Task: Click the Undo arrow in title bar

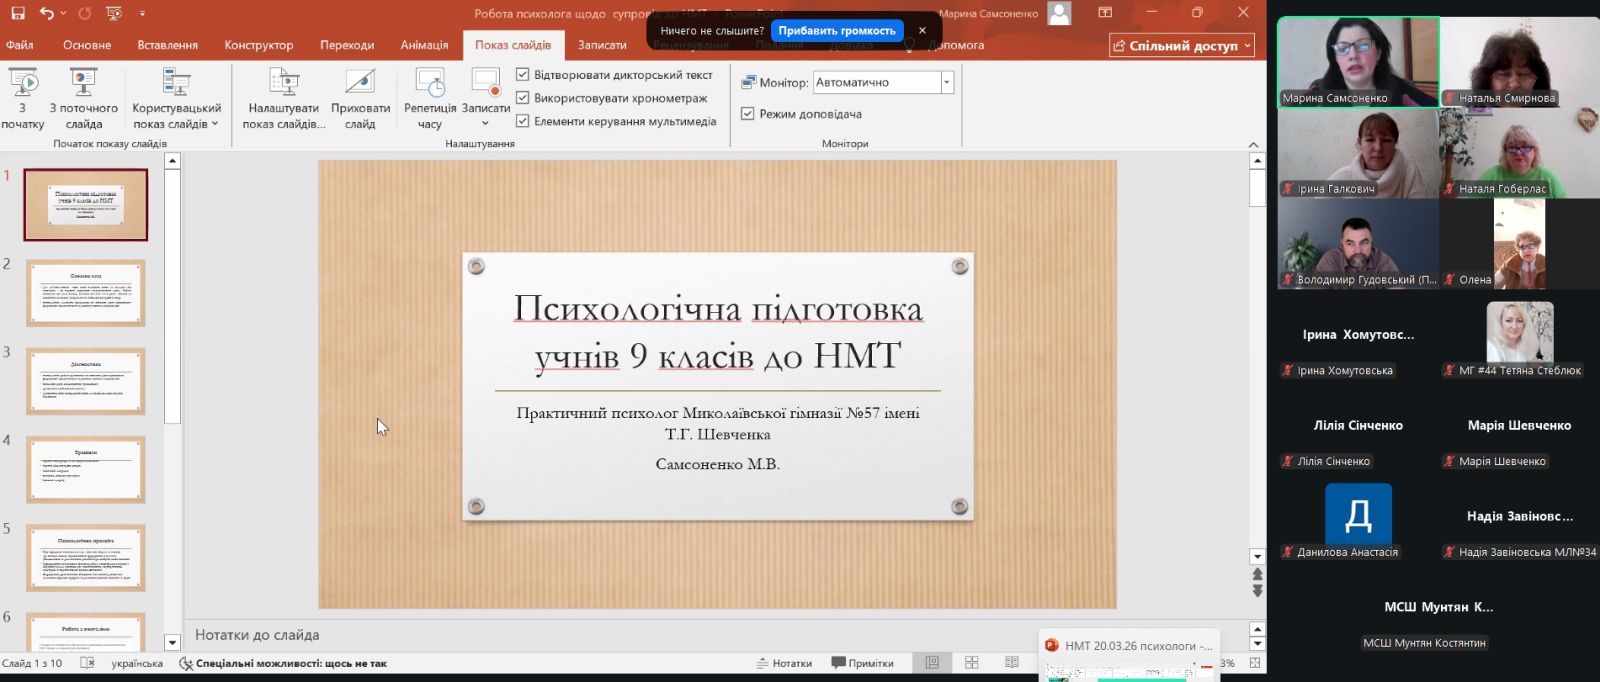Action: [x=47, y=13]
